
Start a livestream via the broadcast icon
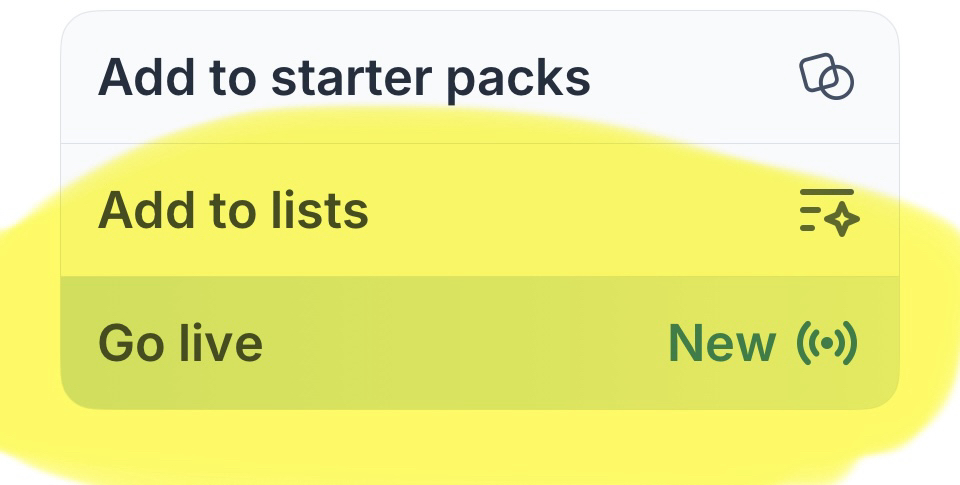(x=827, y=343)
